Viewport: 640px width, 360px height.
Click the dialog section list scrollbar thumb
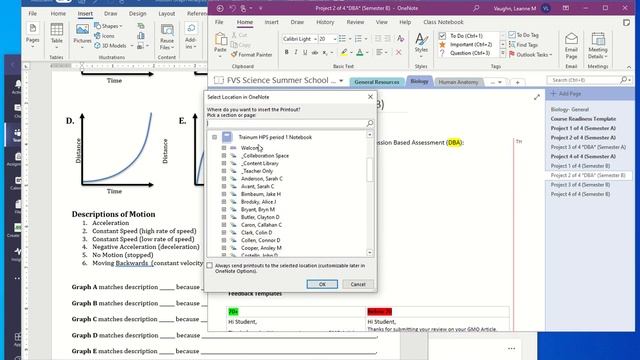(x=370, y=169)
